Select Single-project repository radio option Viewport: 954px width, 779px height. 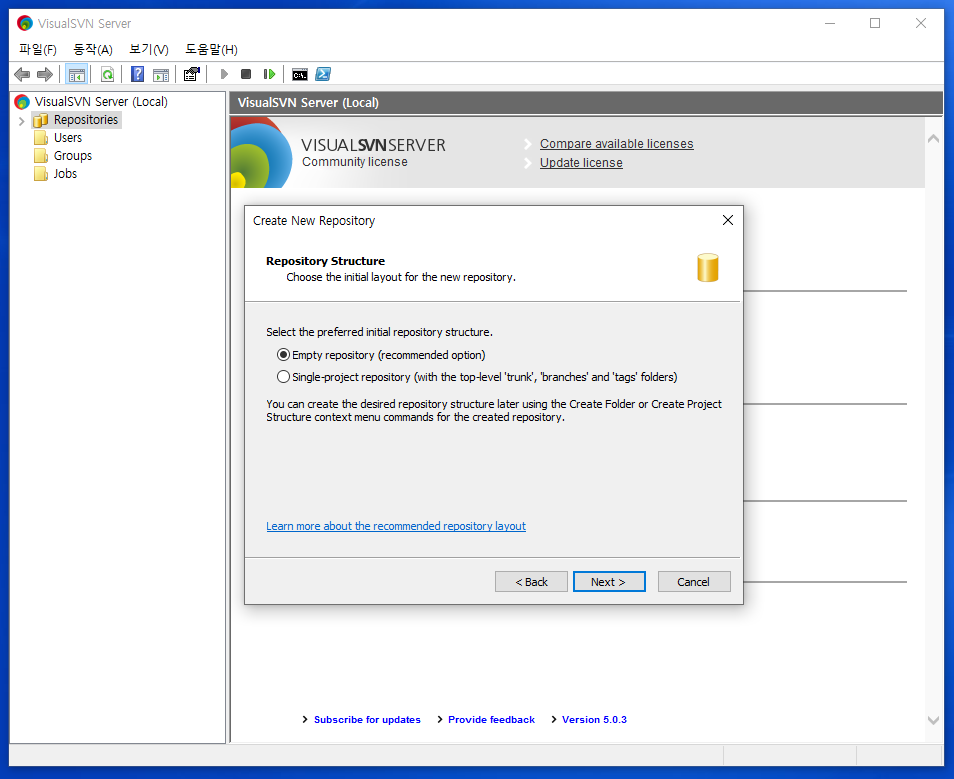(283, 377)
